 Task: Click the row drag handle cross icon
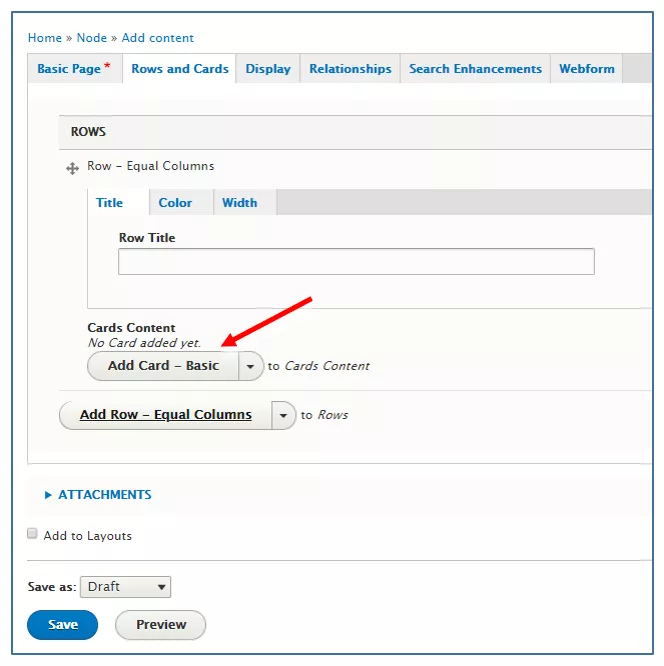[72, 168]
